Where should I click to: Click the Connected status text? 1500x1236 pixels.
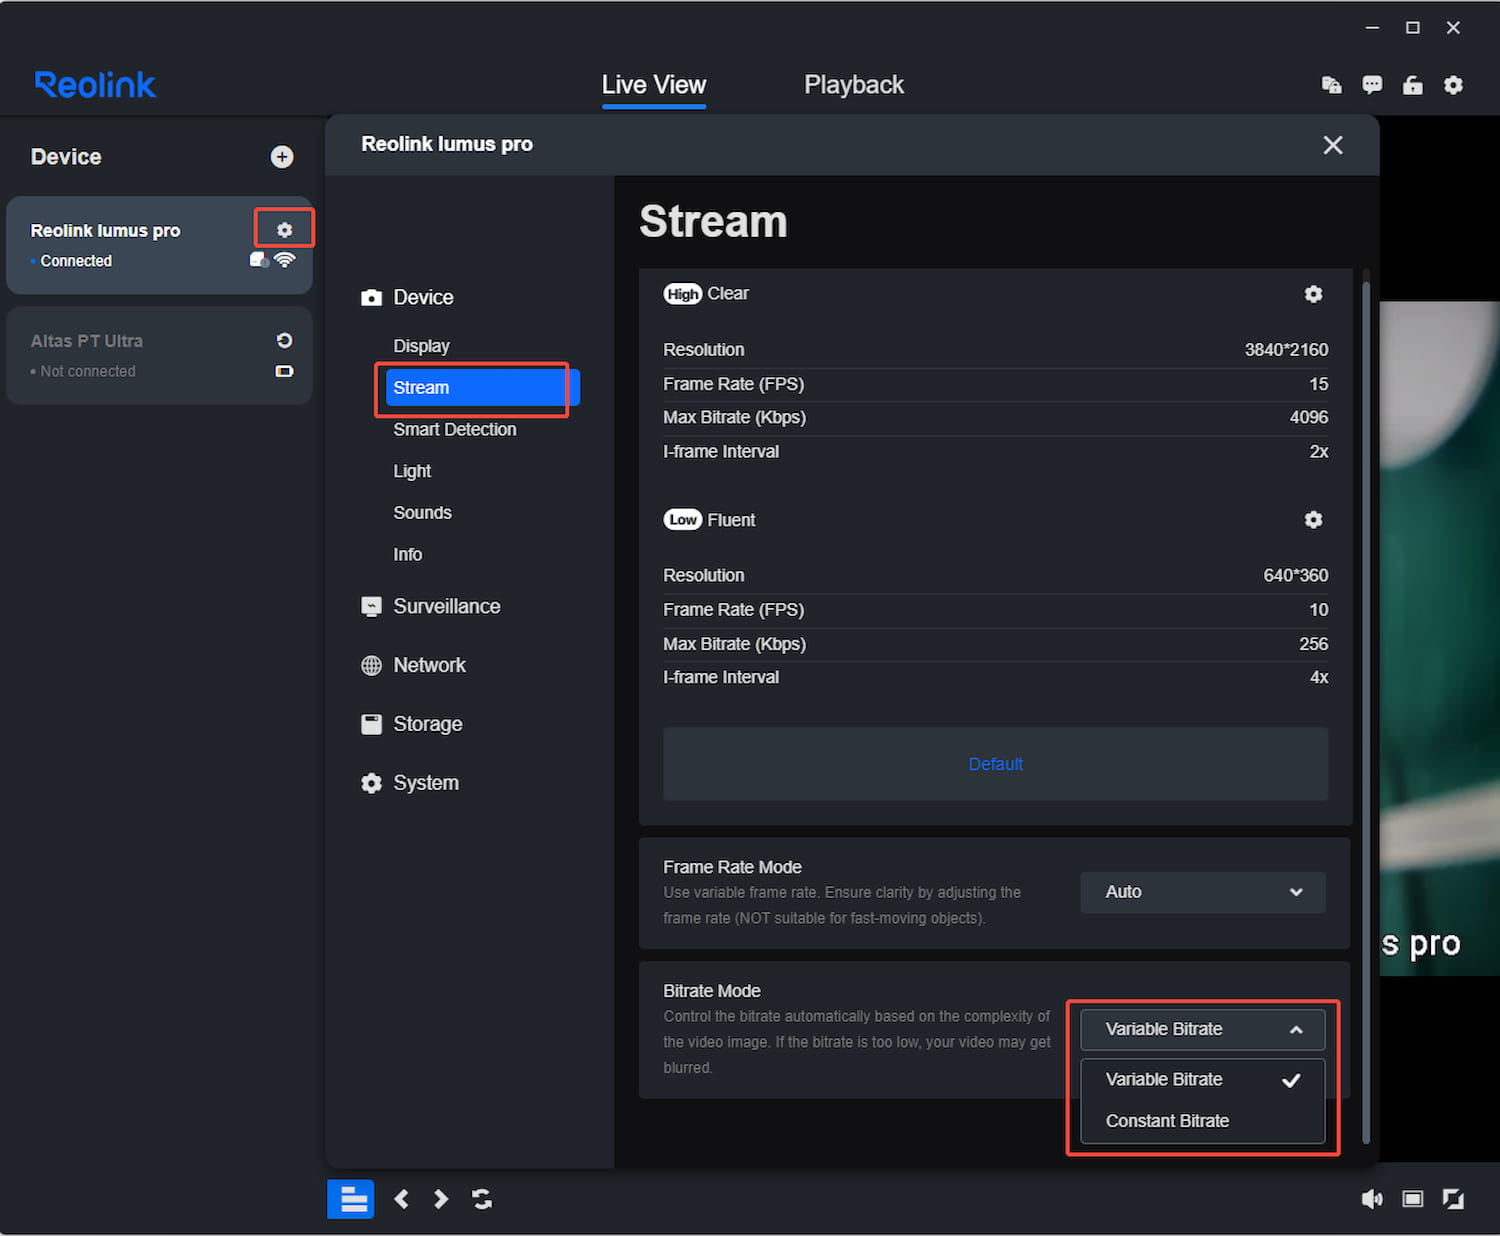pyautogui.click(x=76, y=261)
